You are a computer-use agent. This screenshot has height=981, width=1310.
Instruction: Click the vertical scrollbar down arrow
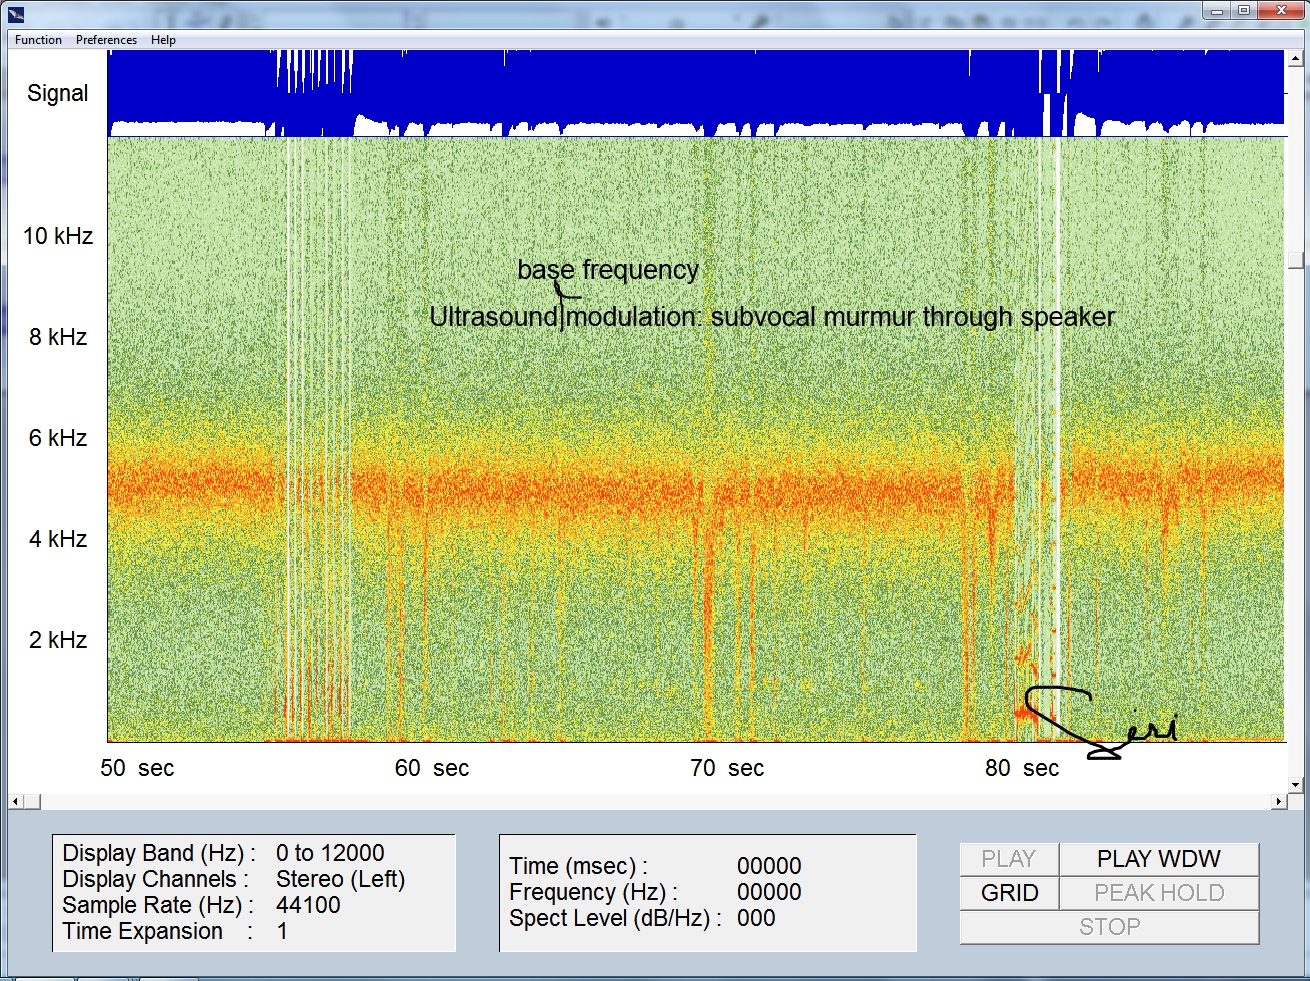coord(1296,785)
